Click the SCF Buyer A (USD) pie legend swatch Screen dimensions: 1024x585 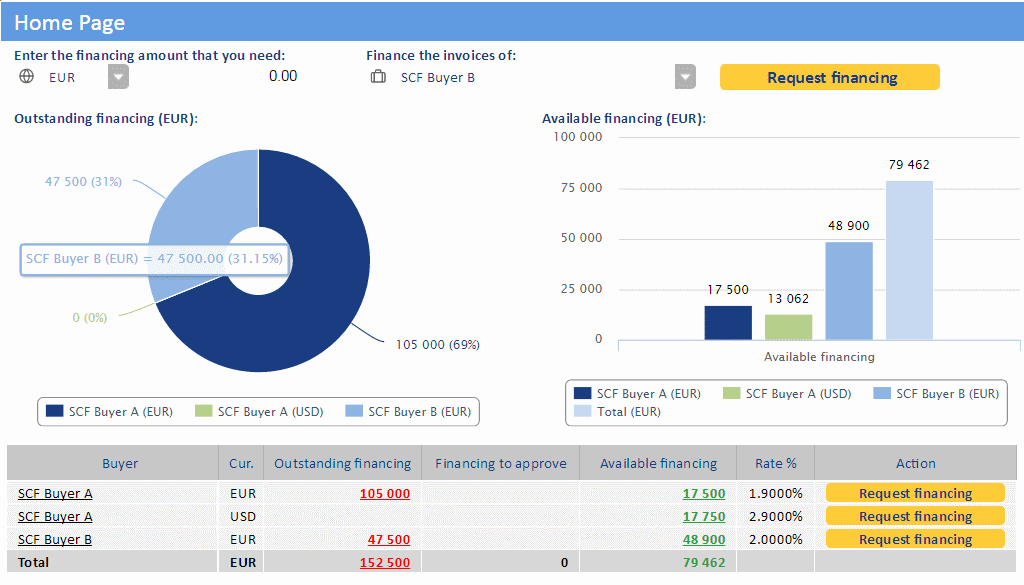pos(204,411)
